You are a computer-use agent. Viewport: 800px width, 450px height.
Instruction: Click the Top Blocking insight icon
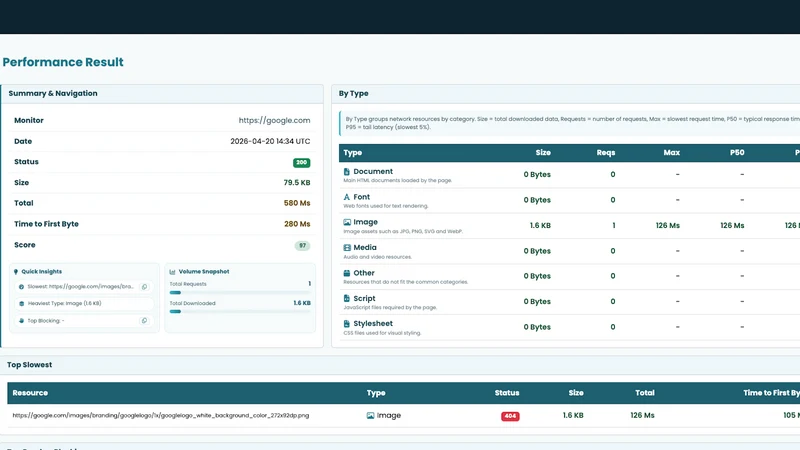tap(21, 321)
